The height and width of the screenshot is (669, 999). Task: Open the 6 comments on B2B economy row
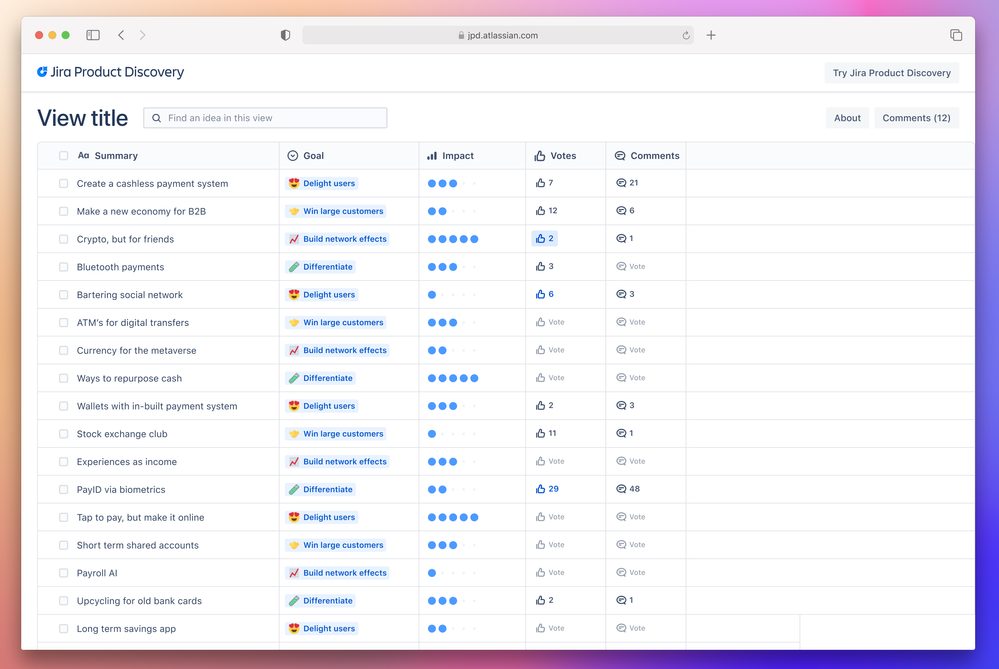[625, 211]
